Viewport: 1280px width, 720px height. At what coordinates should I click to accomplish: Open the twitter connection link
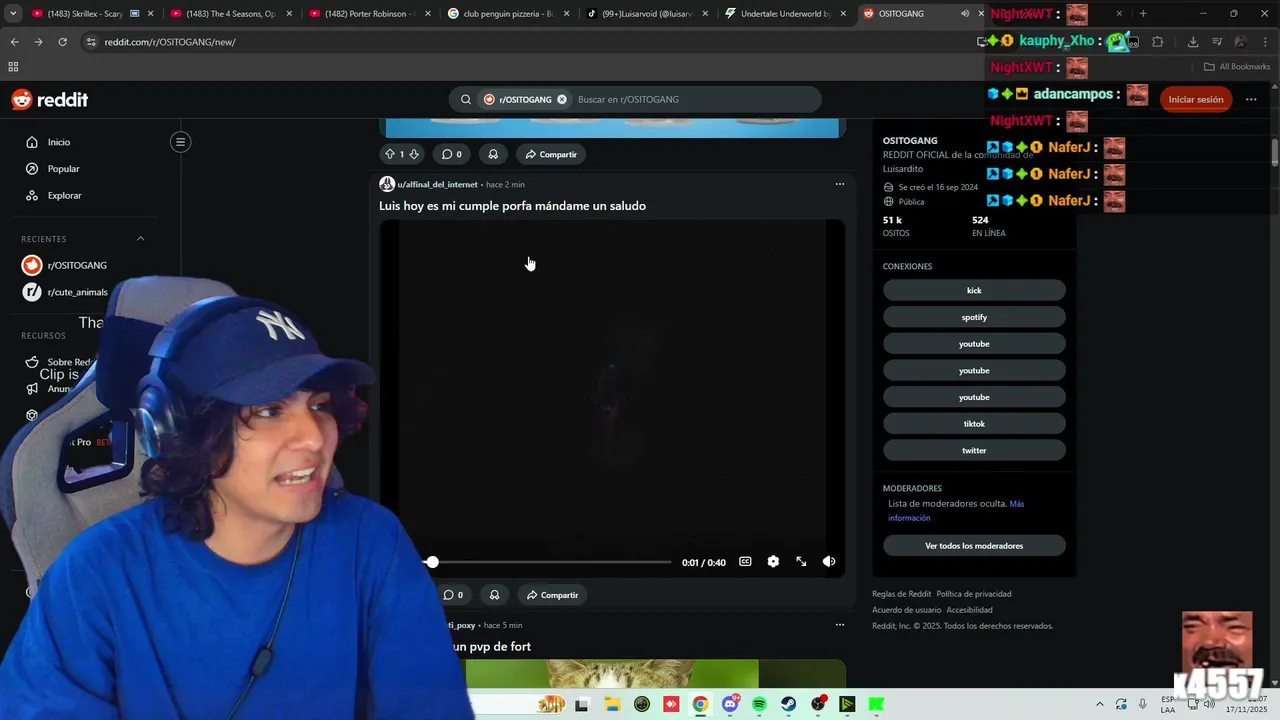click(974, 450)
